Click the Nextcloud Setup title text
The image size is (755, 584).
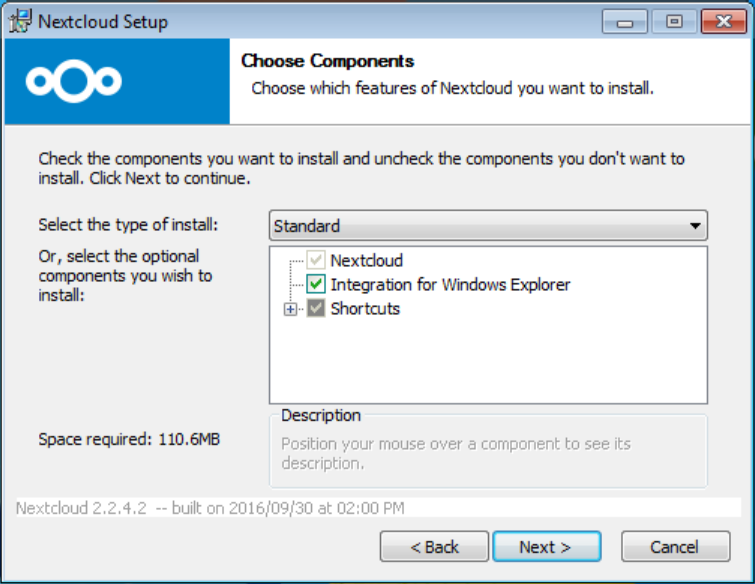point(102,21)
